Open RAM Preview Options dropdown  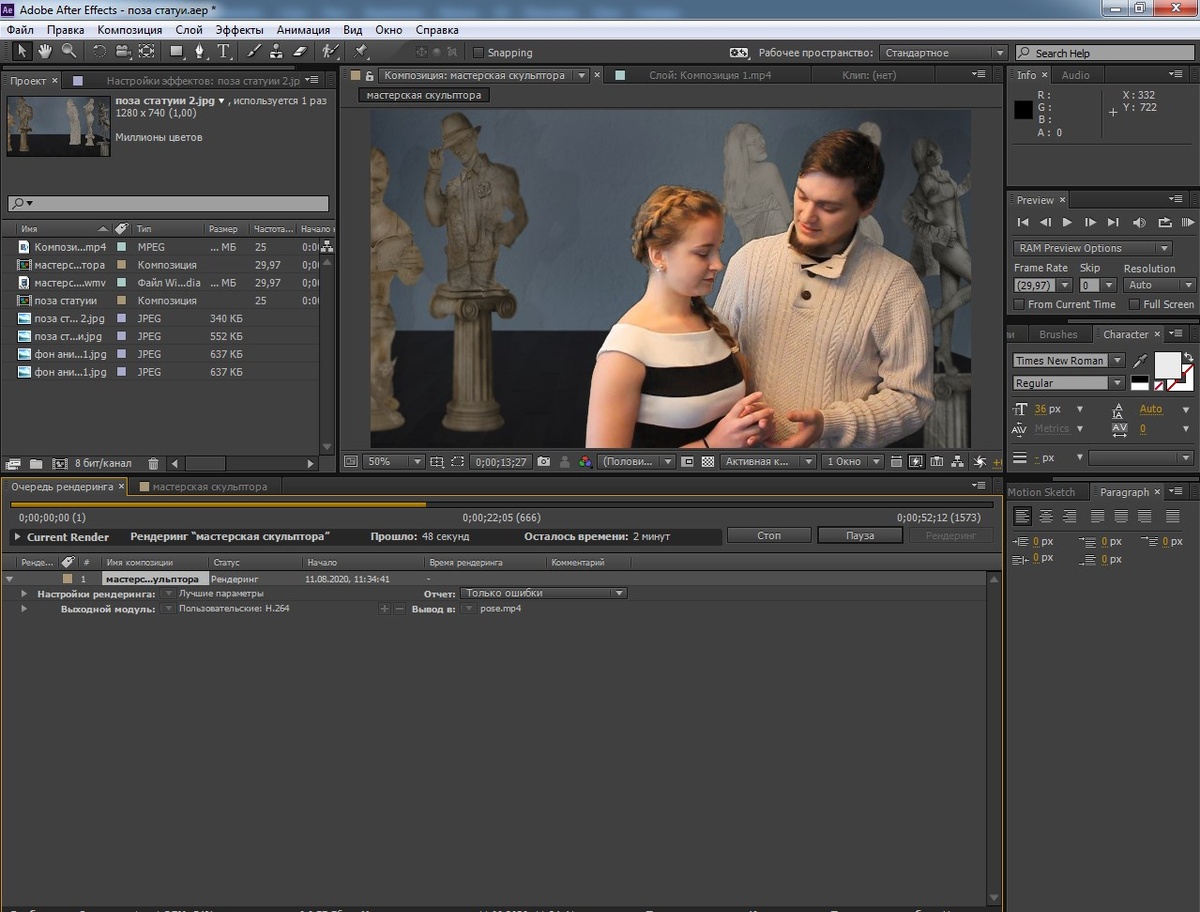coord(1092,248)
